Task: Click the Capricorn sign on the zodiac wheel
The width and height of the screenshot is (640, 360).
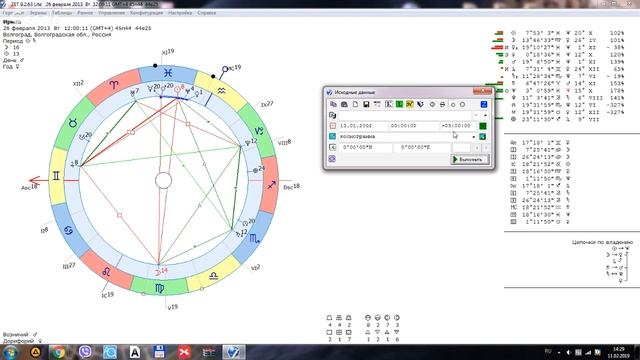Action: click(259, 131)
